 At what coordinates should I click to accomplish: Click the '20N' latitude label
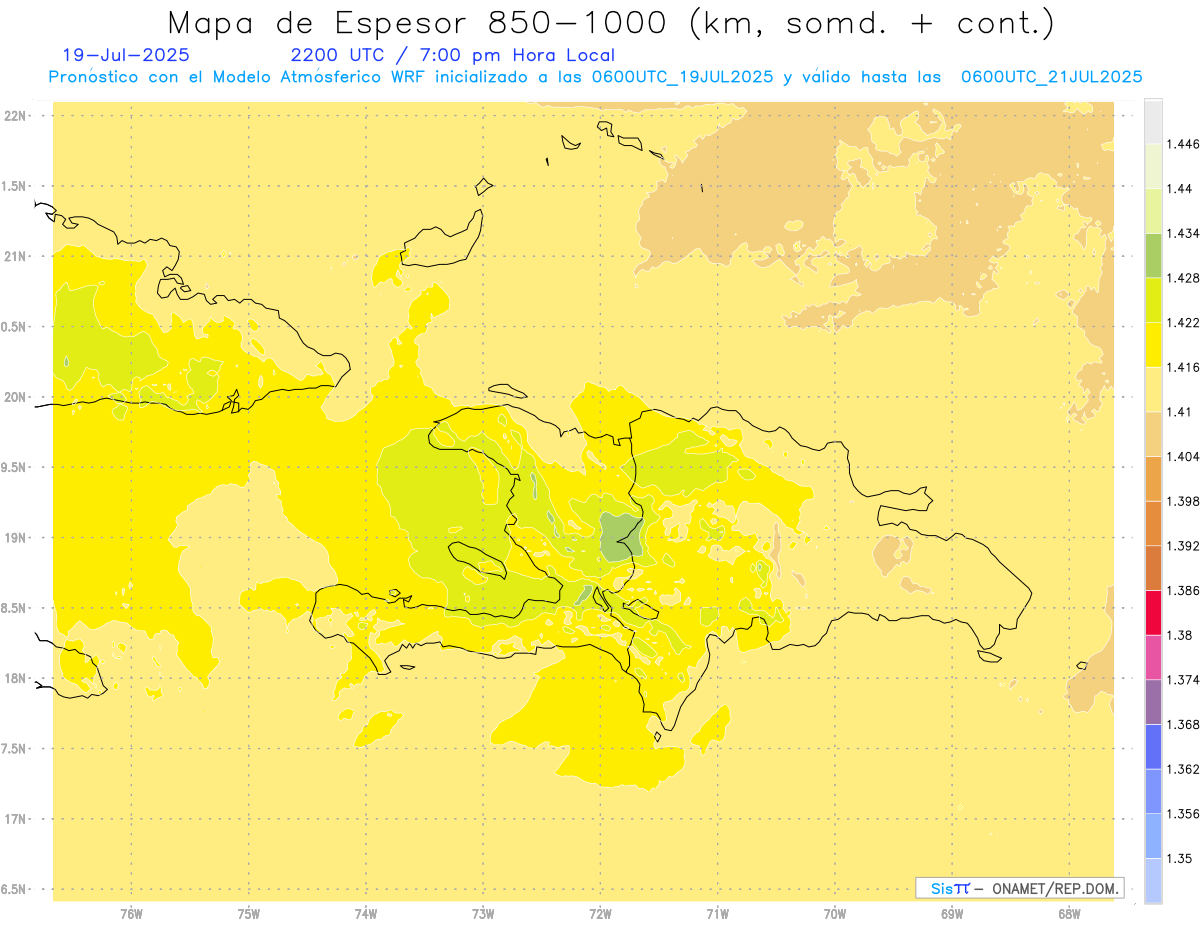(x=15, y=397)
